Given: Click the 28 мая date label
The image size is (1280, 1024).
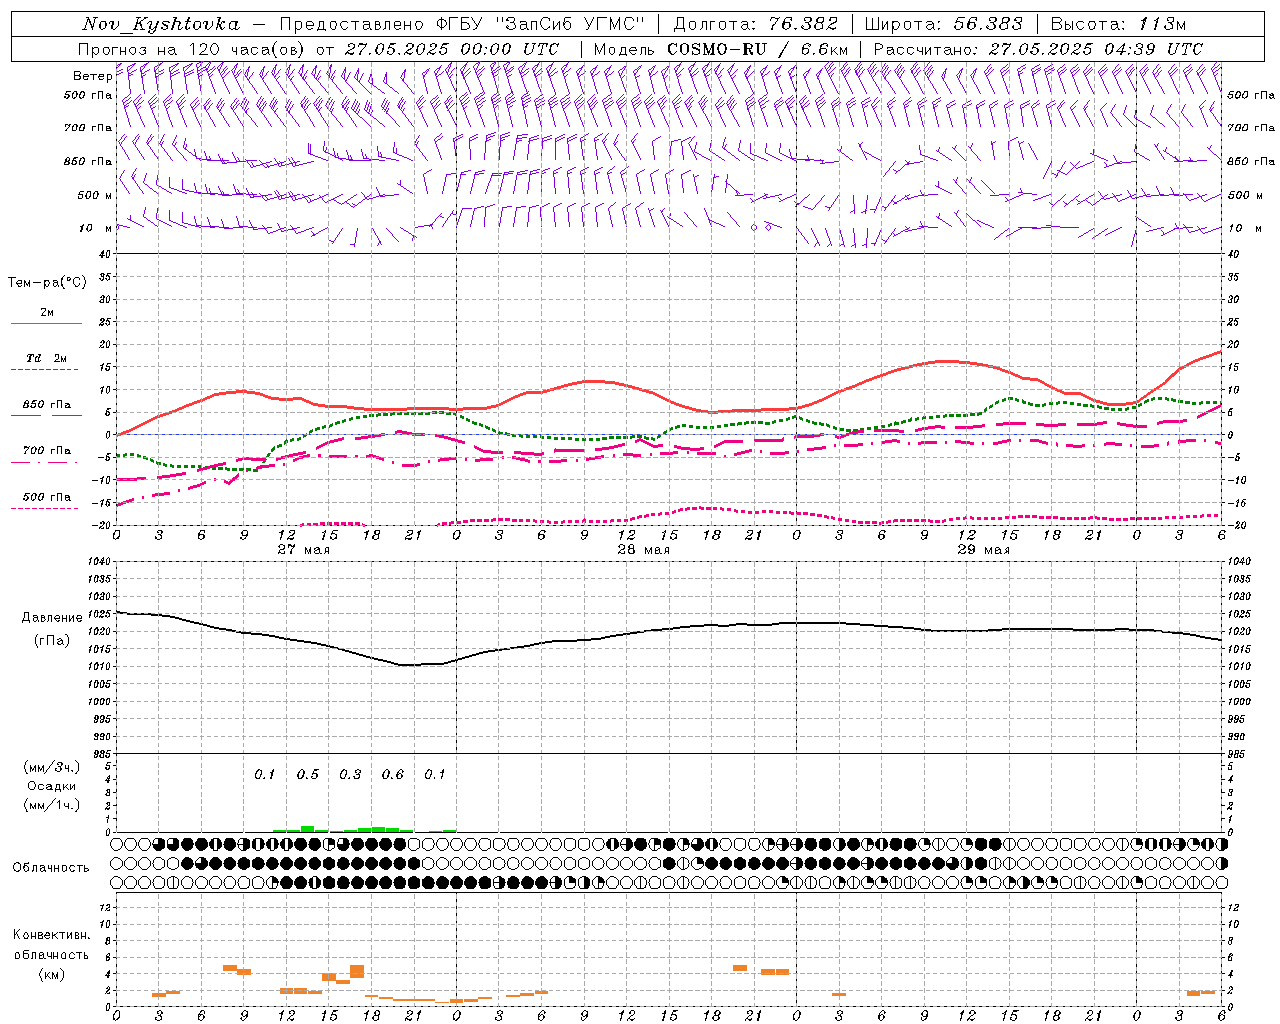Looking at the screenshot, I should 643,550.
